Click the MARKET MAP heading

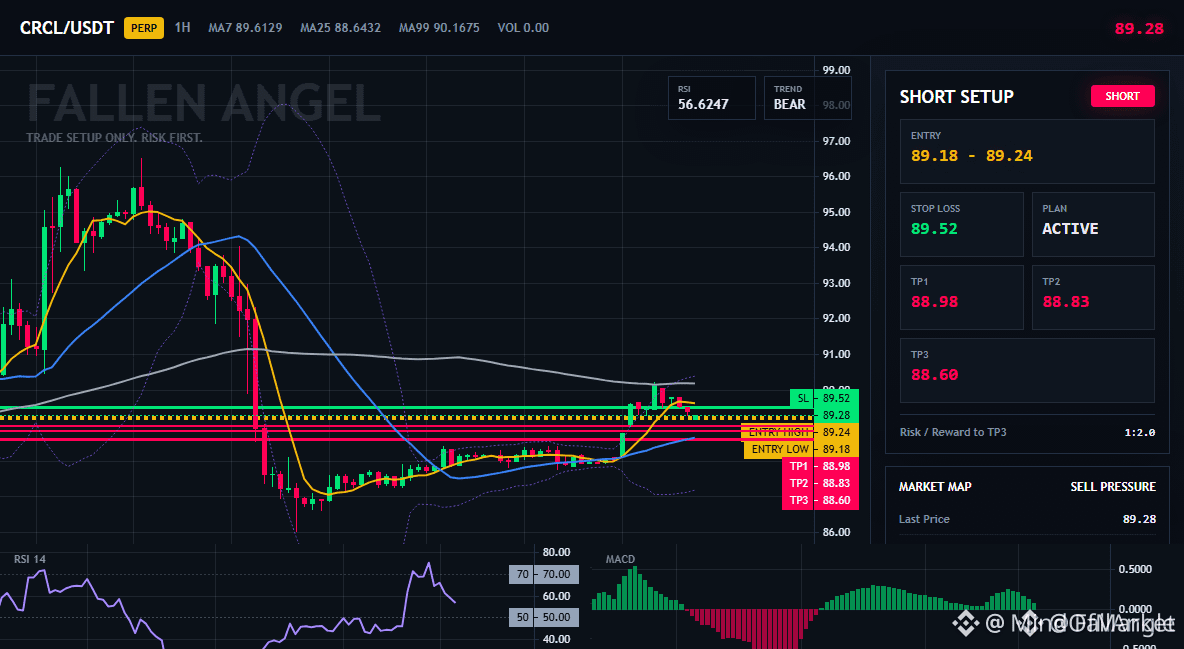tap(935, 487)
